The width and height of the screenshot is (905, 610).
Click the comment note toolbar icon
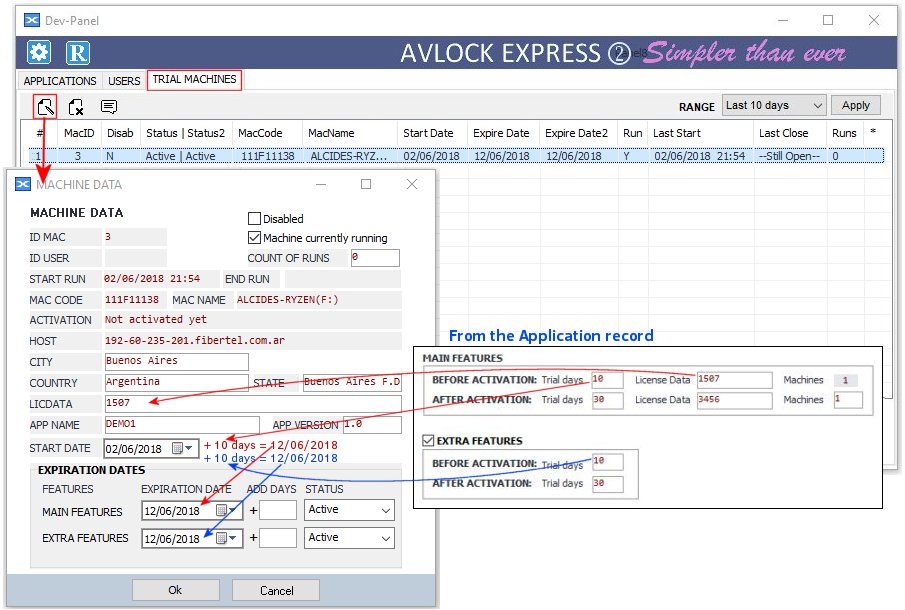click(109, 106)
